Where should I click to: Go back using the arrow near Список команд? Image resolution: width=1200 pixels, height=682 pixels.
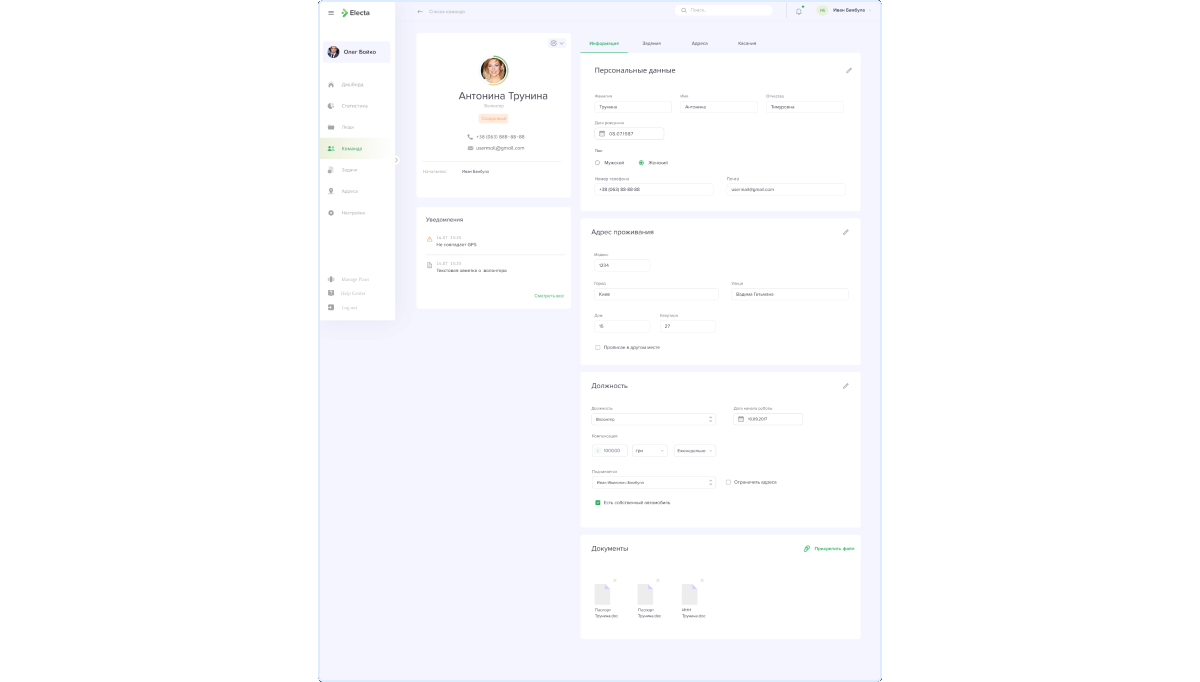[420, 11]
